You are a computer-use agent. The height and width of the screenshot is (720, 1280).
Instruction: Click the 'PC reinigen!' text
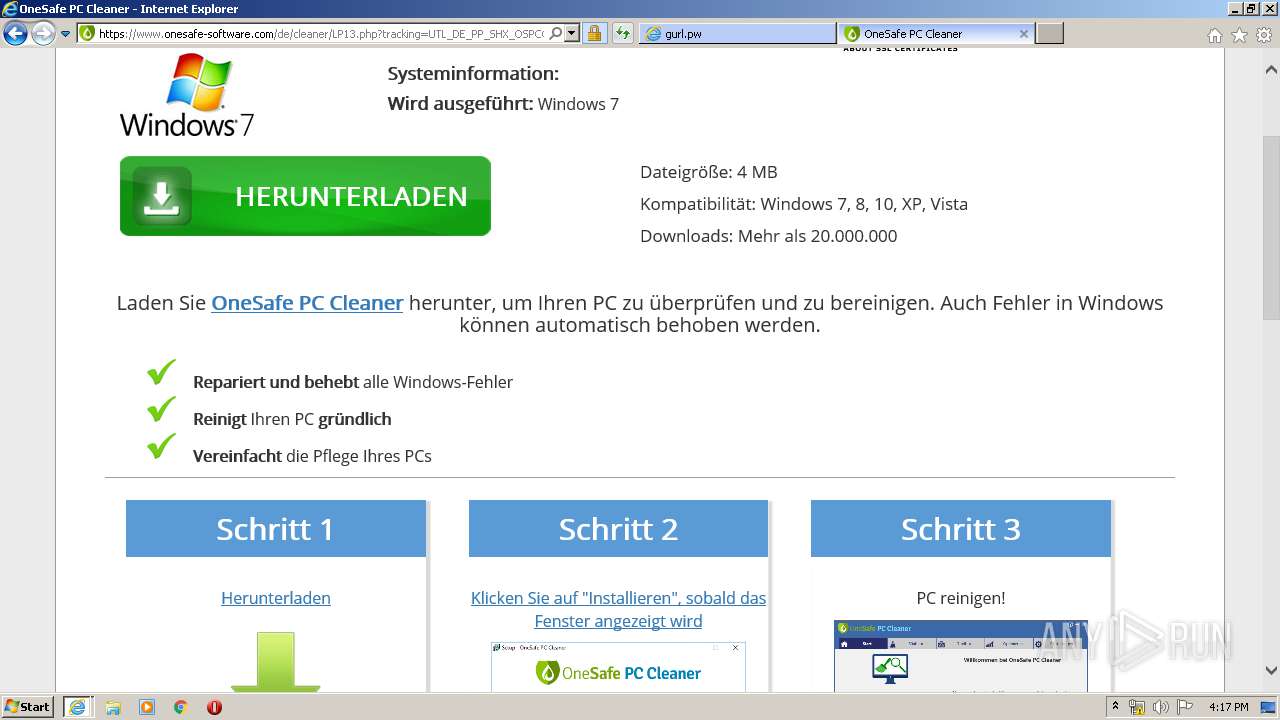point(961,598)
